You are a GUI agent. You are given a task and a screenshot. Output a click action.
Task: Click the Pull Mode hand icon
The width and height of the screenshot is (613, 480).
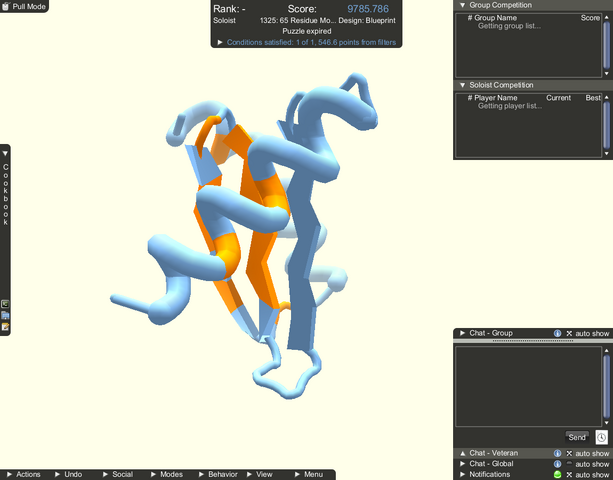click(5, 6)
